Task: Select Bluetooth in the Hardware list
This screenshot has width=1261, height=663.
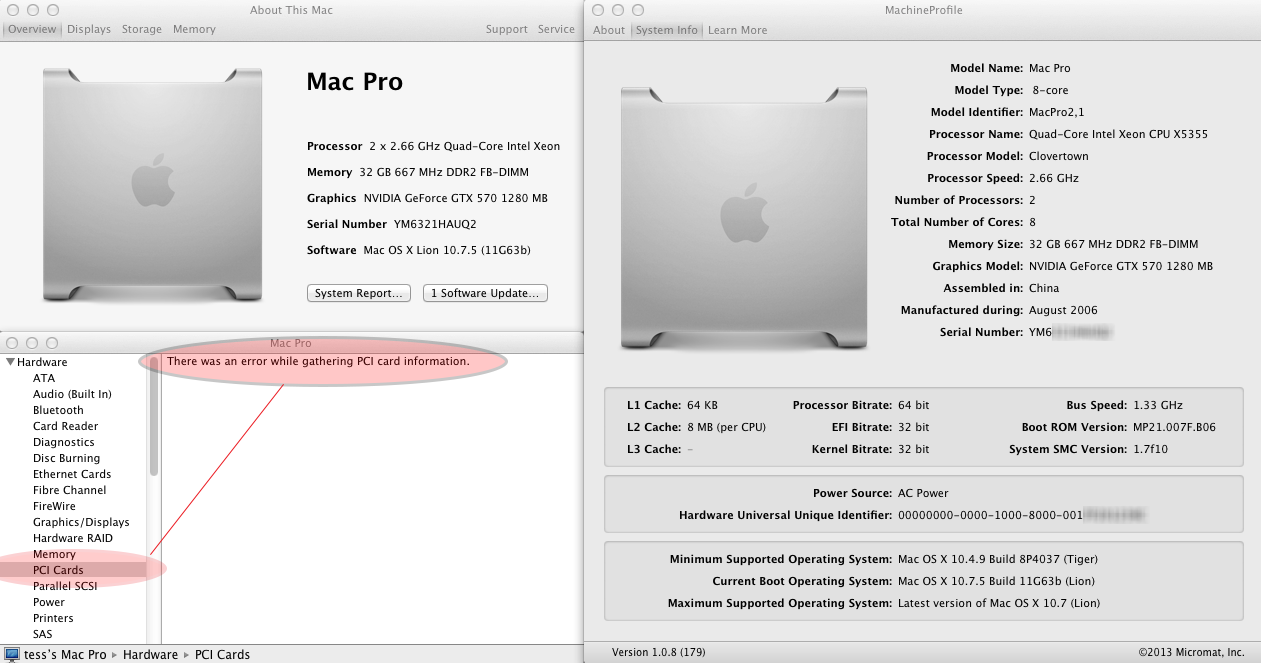Action: [x=58, y=410]
